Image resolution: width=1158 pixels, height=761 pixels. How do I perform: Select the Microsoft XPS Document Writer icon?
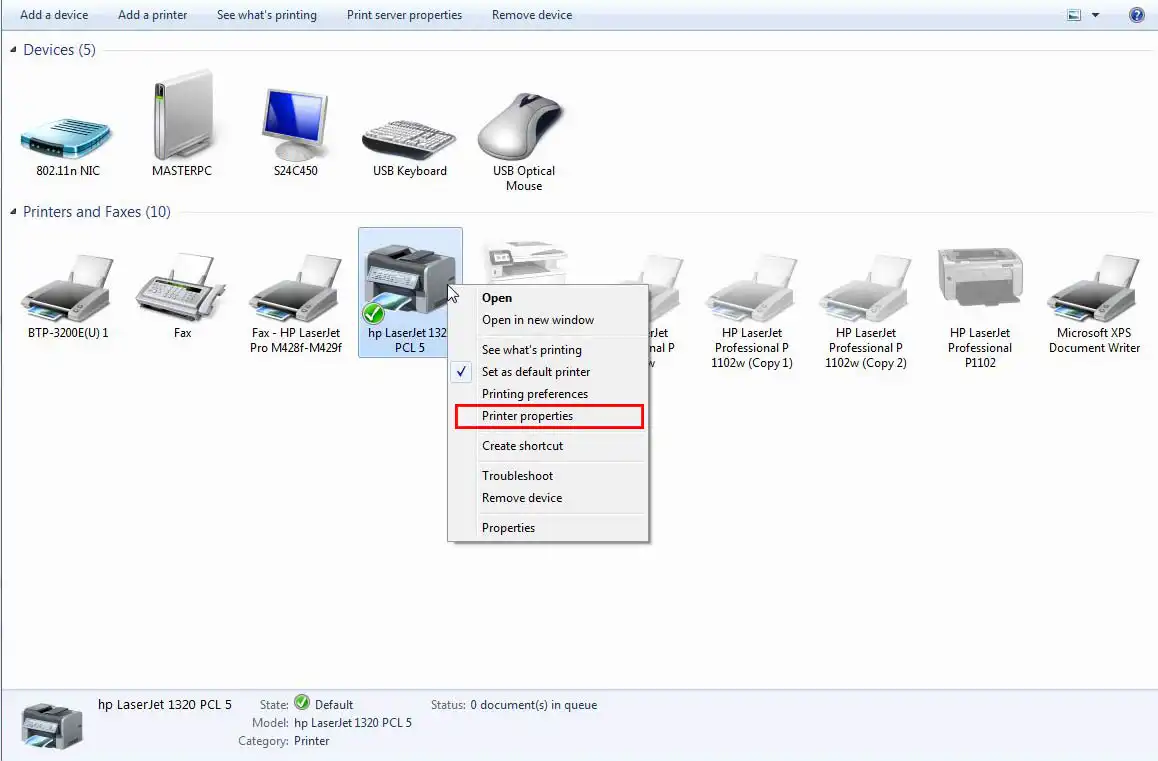1094,290
